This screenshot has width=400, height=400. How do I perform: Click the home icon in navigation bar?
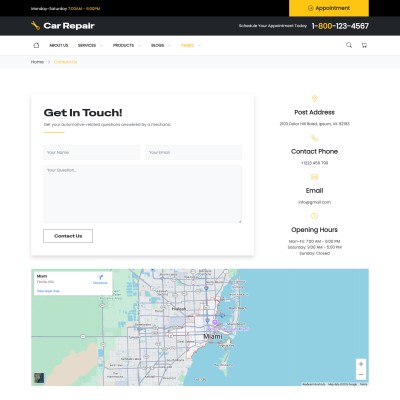tap(36, 45)
